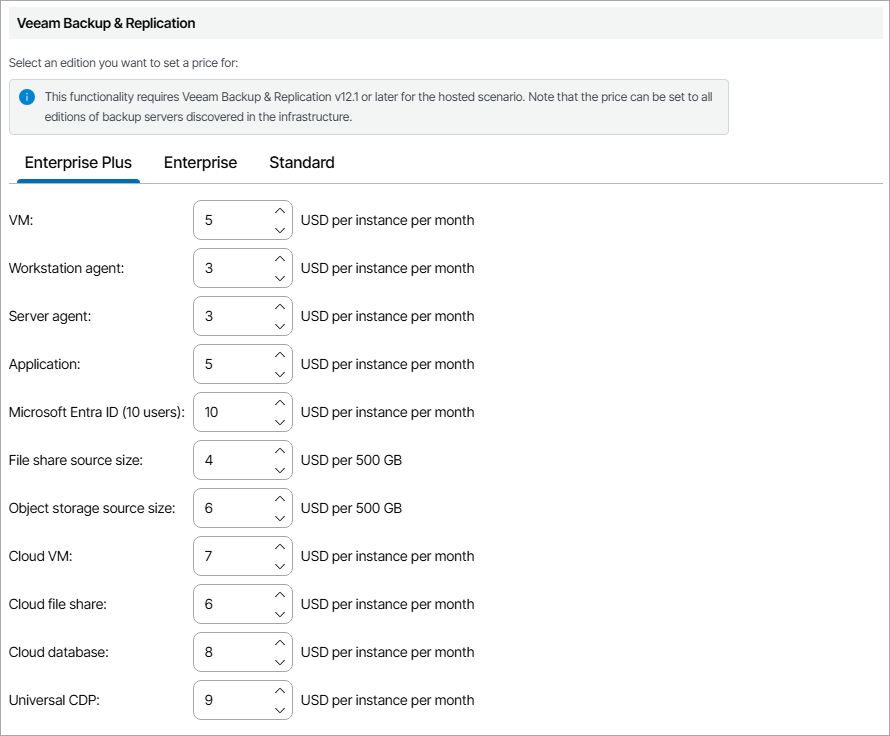Decrease Server agent price using down arrow

(280, 326)
